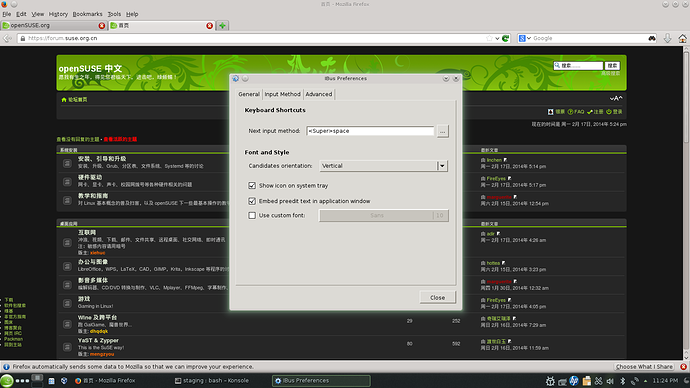
Task: Toggle Embed preedit text in application window
Action: point(252,201)
